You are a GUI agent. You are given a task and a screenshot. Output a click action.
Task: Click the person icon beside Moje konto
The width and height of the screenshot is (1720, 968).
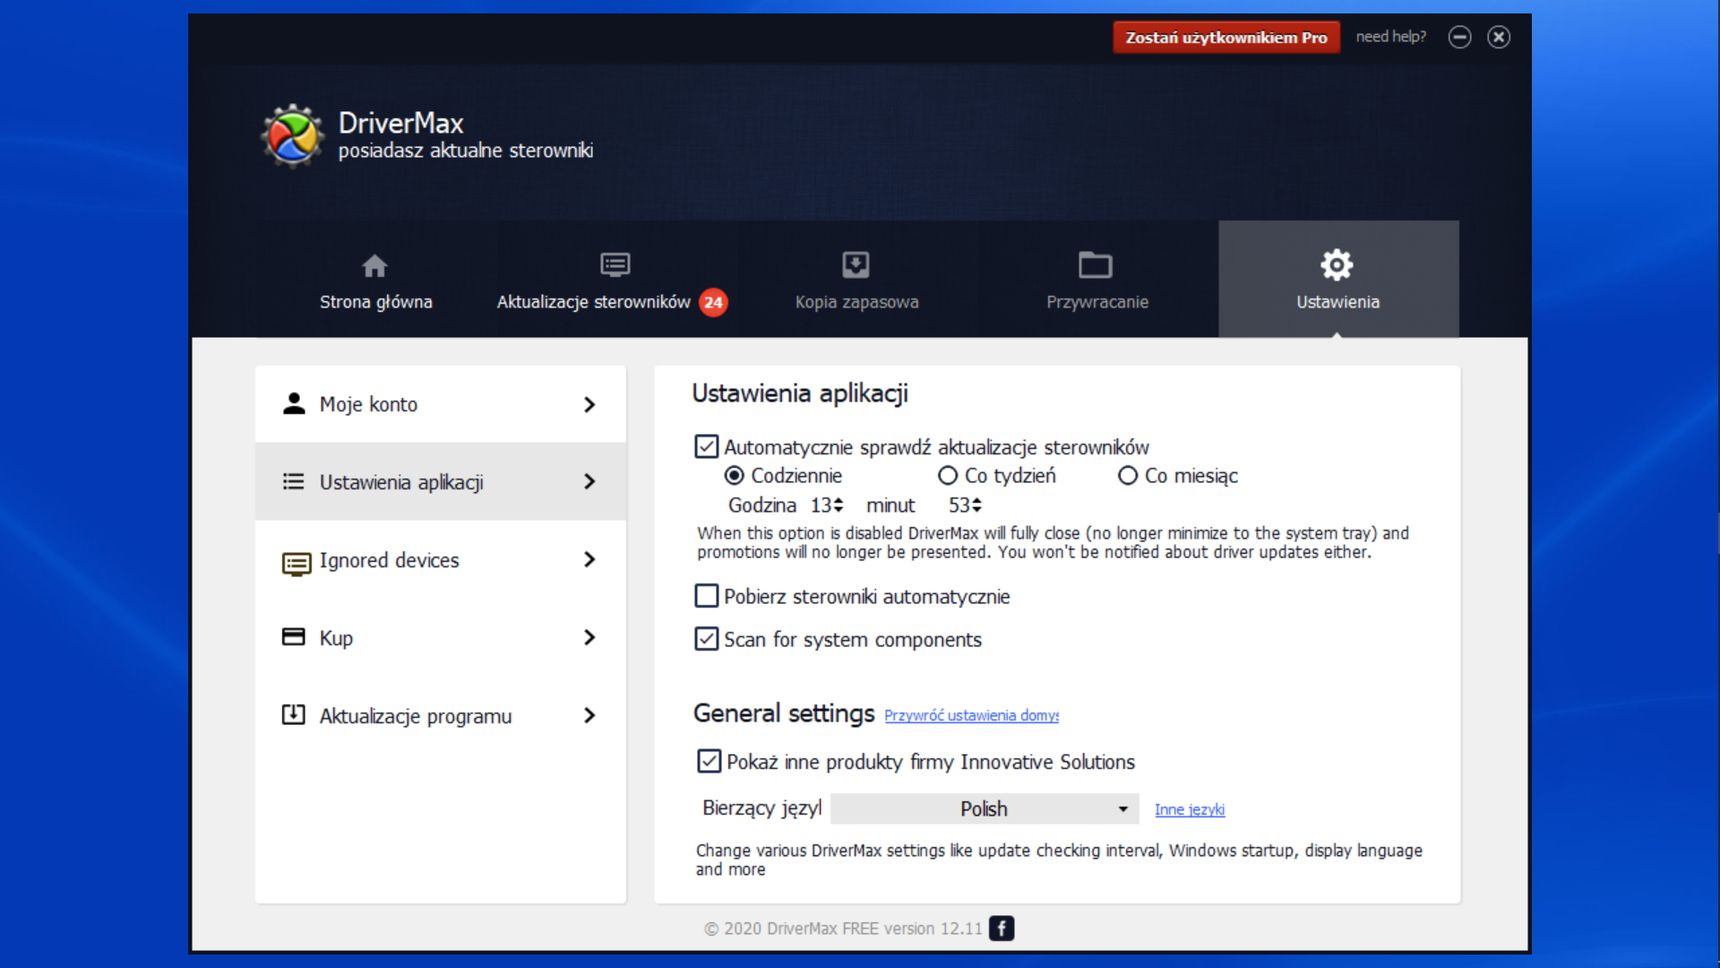click(293, 404)
